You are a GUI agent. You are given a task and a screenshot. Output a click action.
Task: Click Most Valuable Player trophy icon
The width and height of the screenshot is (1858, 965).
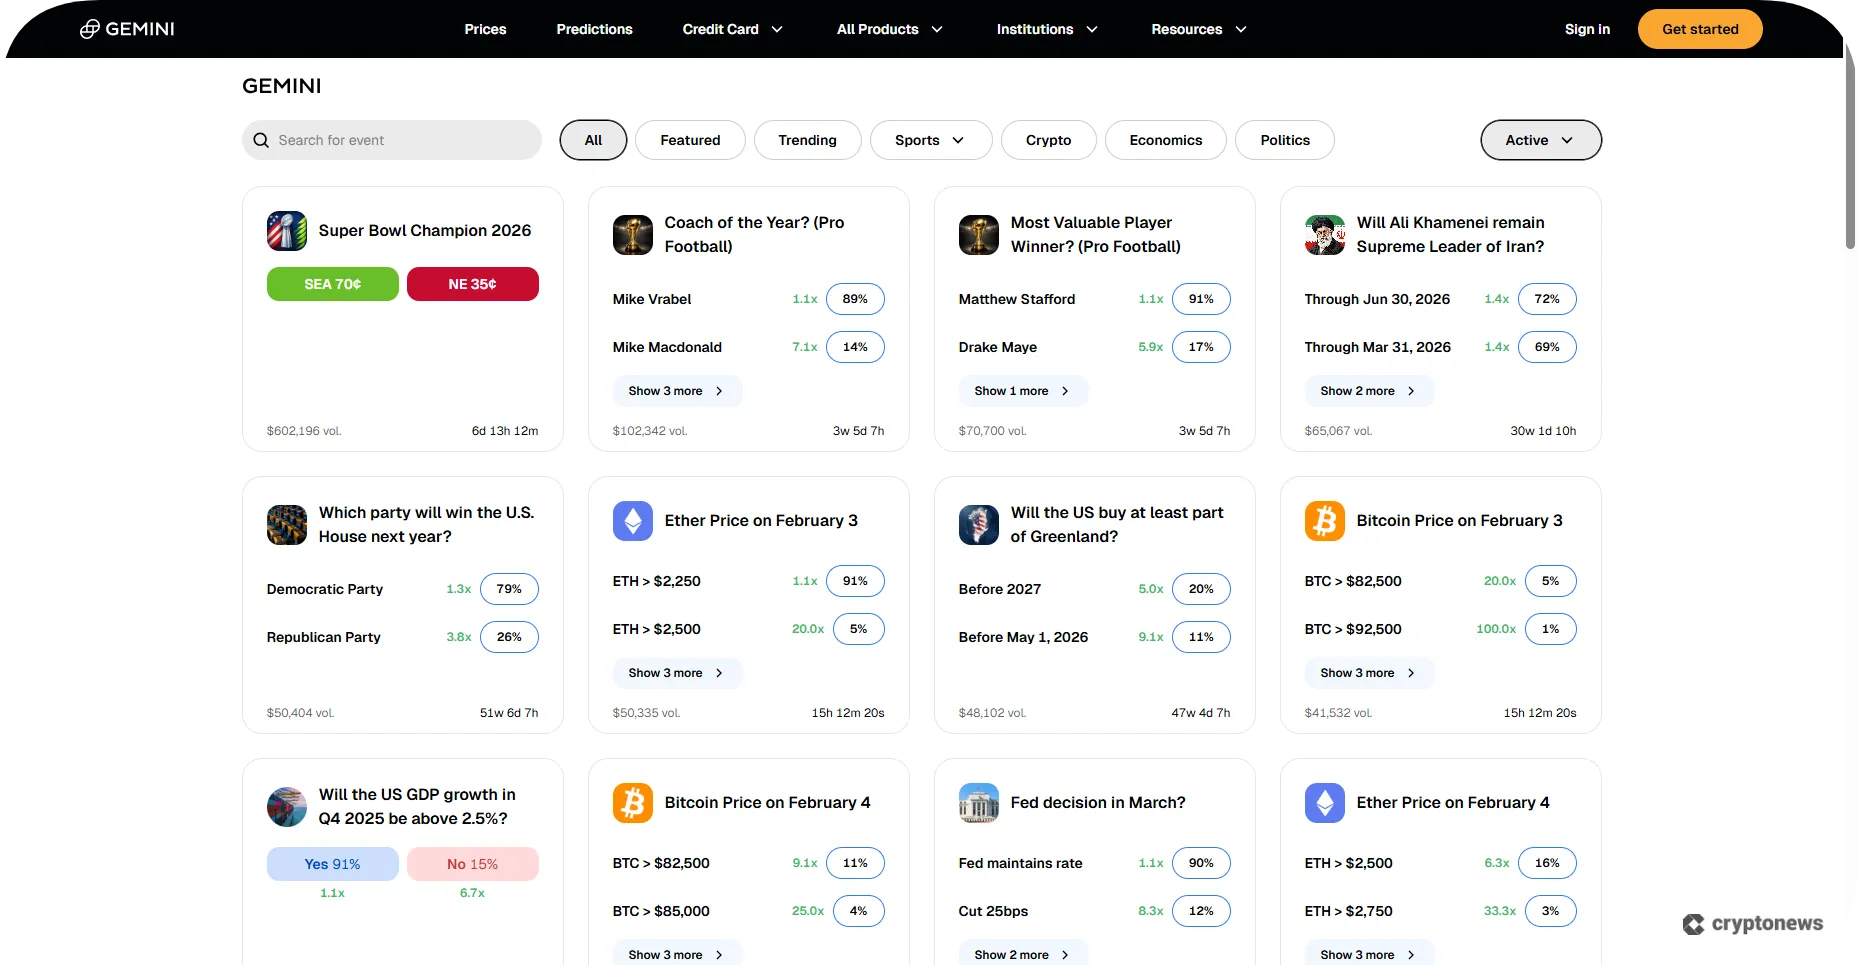[x=979, y=235]
